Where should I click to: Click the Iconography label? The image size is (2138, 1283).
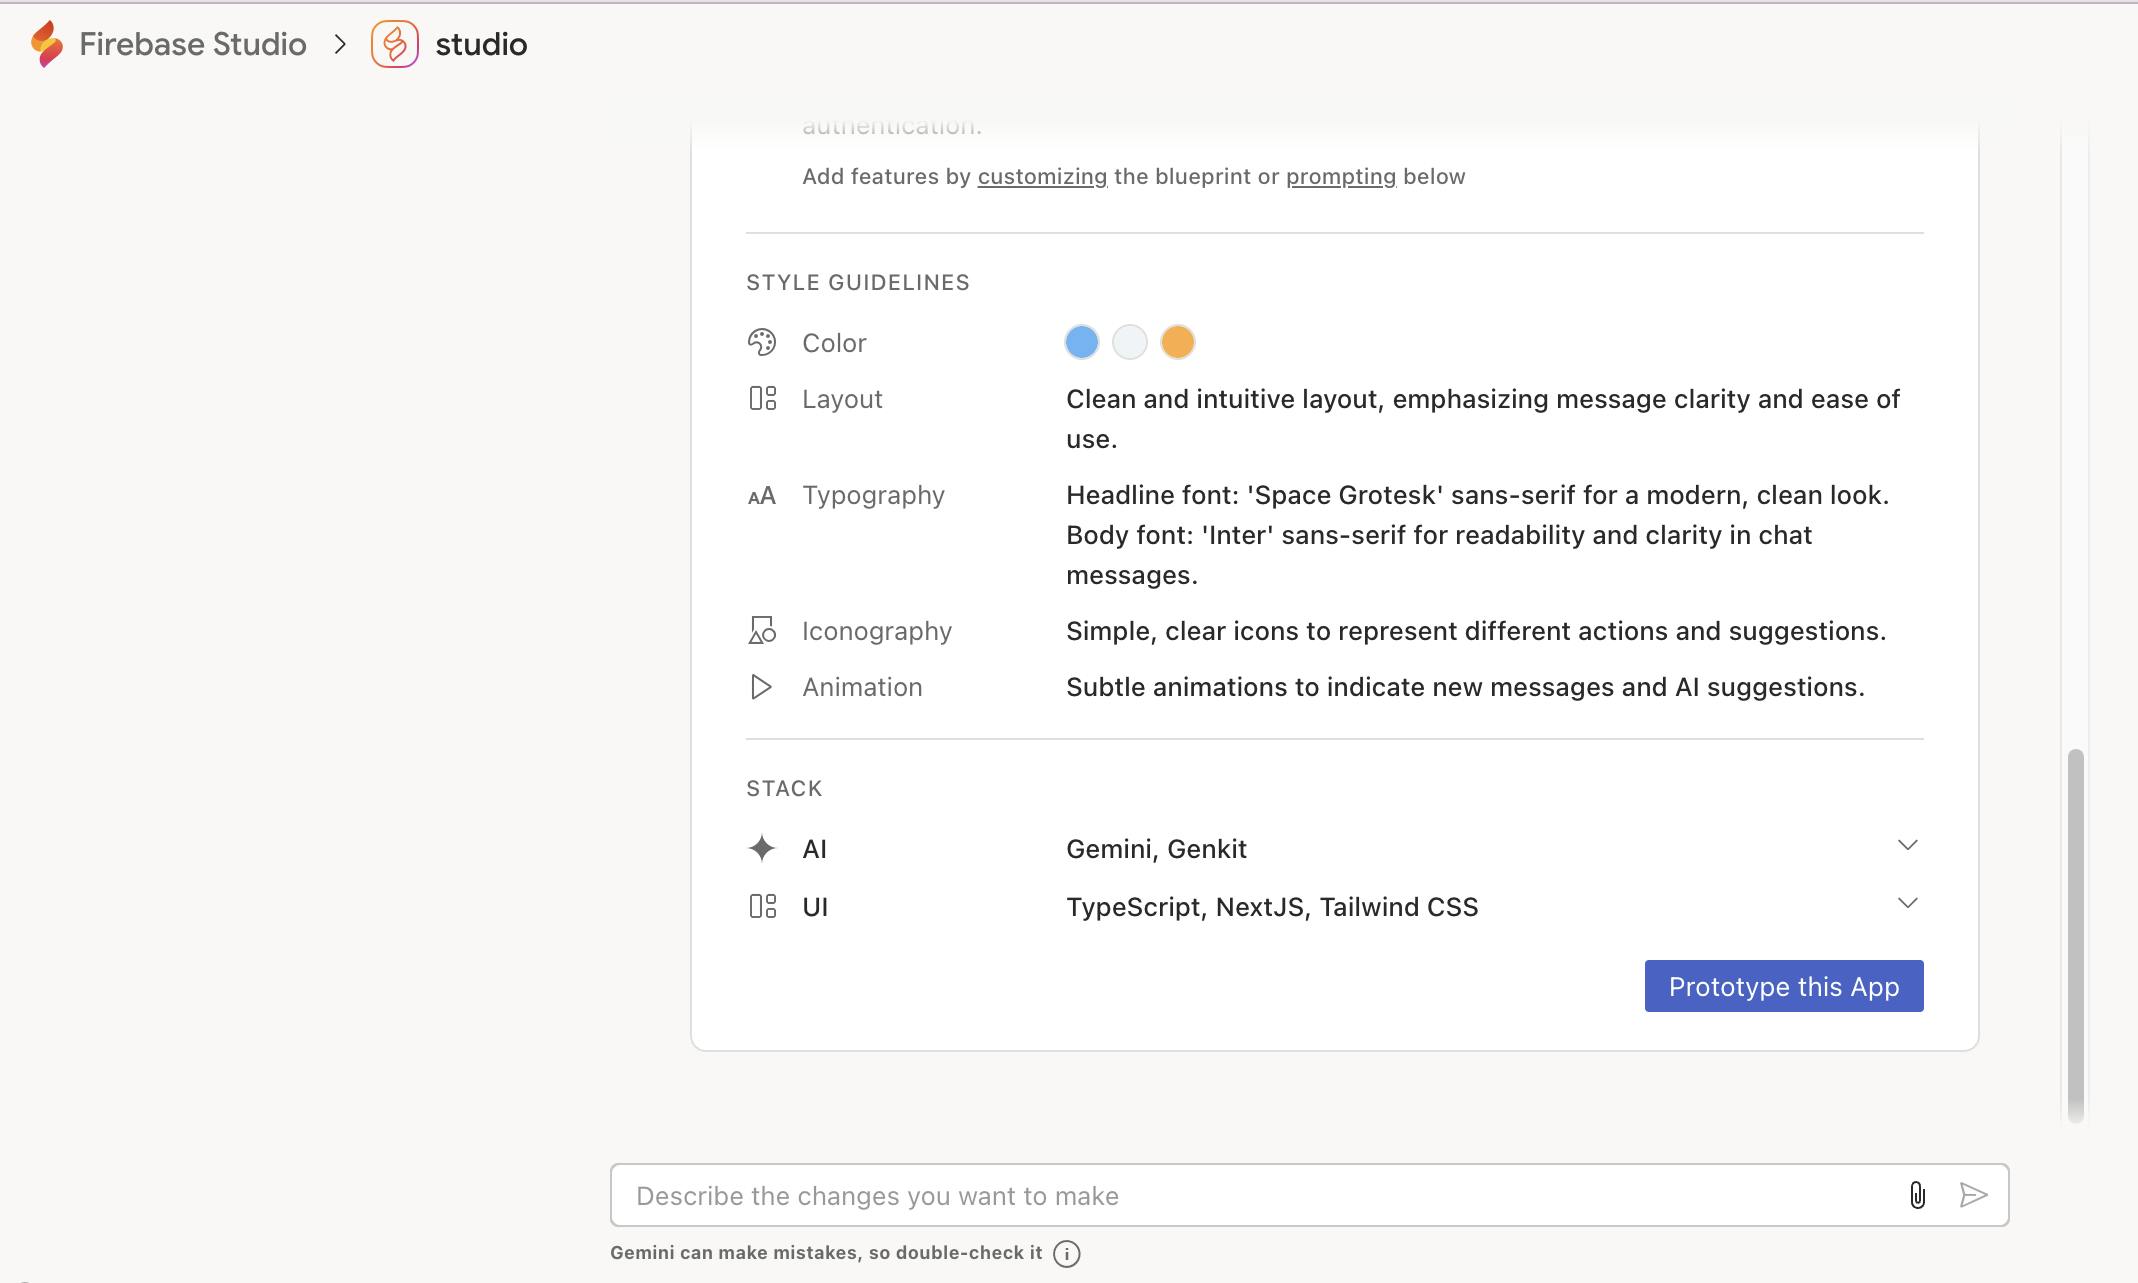point(877,631)
